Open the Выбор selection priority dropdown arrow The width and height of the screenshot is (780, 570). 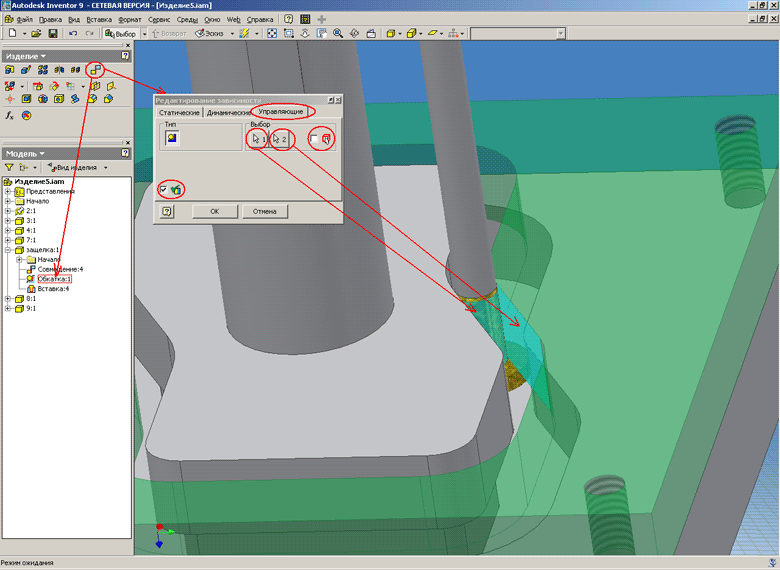(x=144, y=34)
